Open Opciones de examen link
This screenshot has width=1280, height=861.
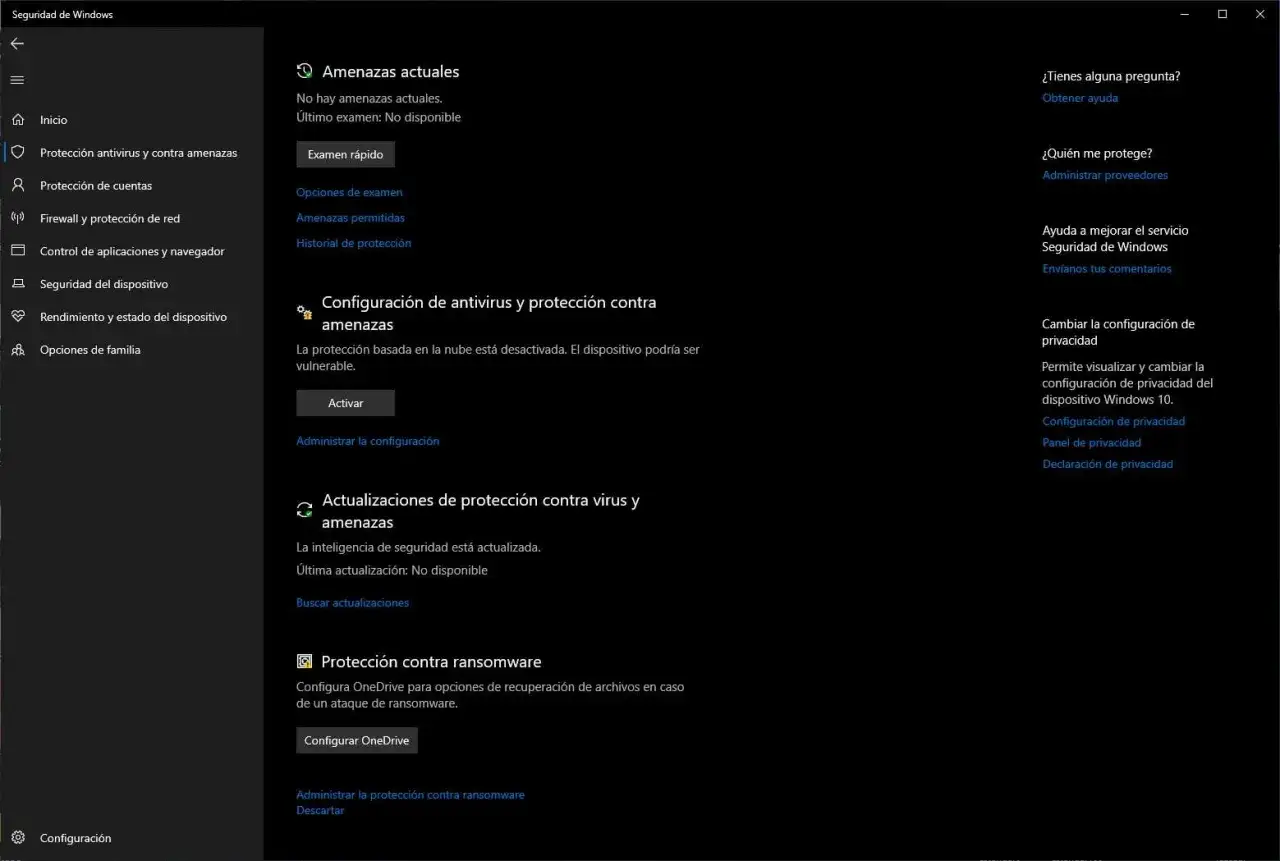349,192
